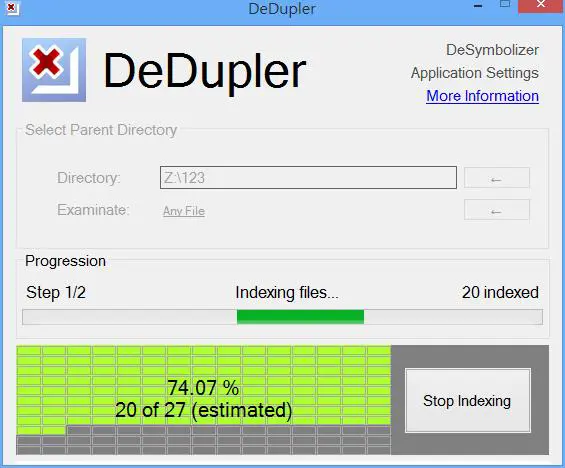Viewport: 565px width, 468px height.
Task: Click the large DeDupler heading text
Action: pos(205,71)
